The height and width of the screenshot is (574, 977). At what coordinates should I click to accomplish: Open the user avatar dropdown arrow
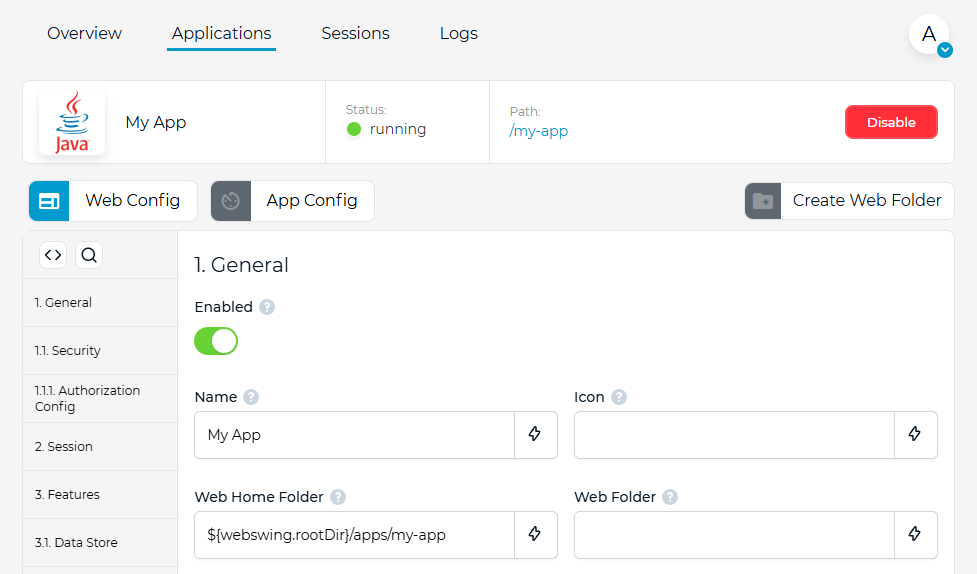[945, 50]
